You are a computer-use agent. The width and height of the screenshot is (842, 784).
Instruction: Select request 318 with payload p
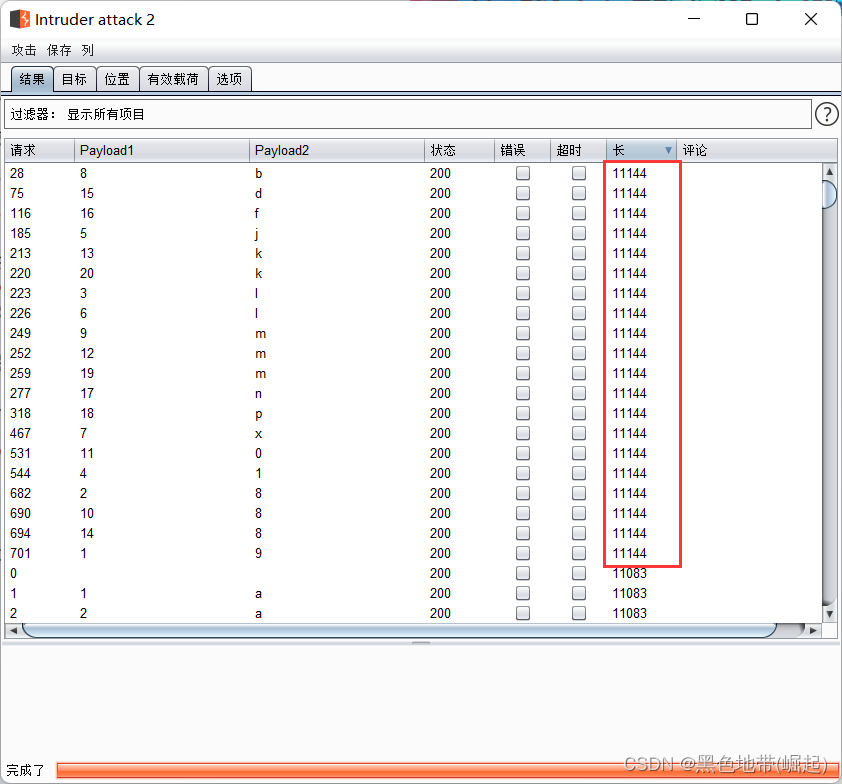pos(413,413)
